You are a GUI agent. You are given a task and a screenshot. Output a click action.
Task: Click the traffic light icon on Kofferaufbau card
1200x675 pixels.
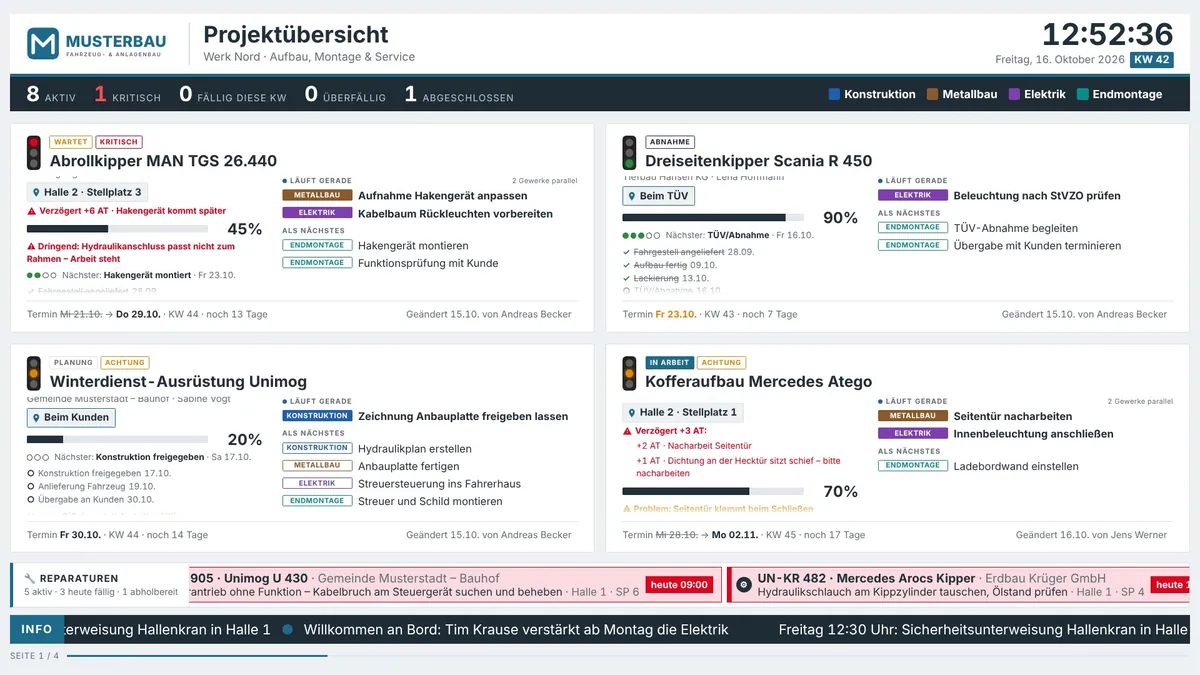(x=629, y=373)
